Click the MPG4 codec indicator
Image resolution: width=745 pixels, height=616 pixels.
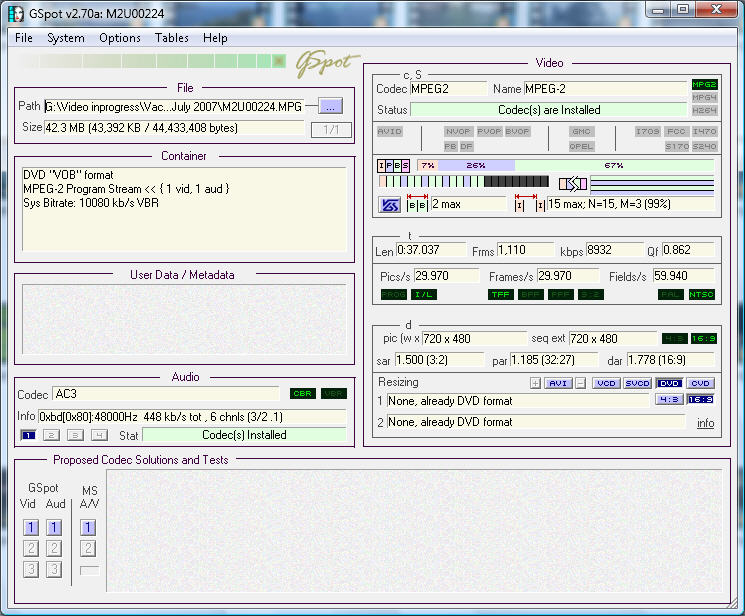click(x=704, y=97)
